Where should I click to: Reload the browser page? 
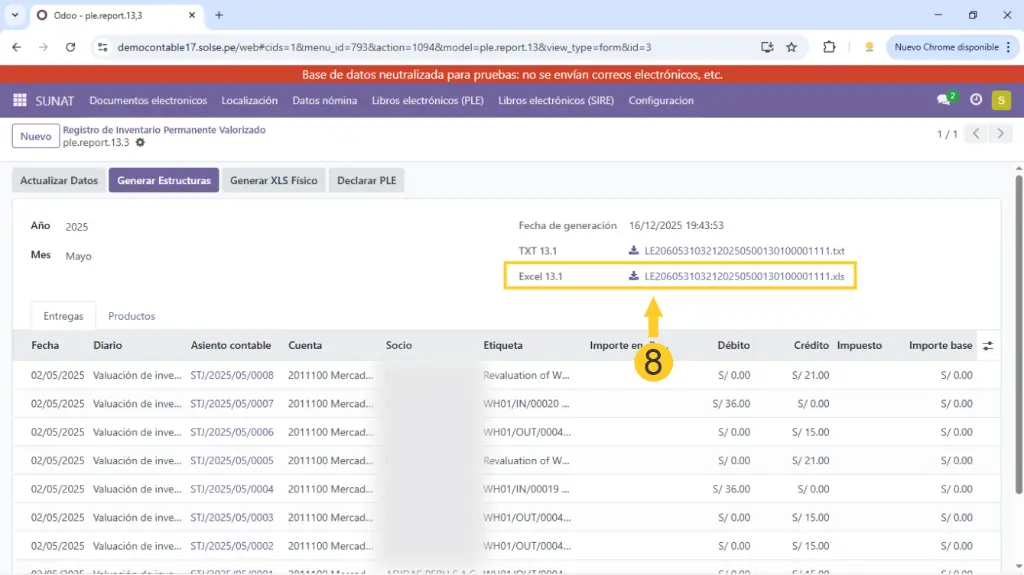click(70, 47)
